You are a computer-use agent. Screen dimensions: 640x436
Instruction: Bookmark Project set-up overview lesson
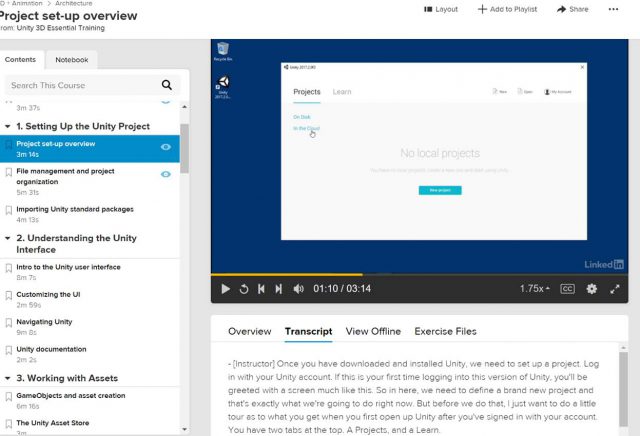[x=8, y=145]
